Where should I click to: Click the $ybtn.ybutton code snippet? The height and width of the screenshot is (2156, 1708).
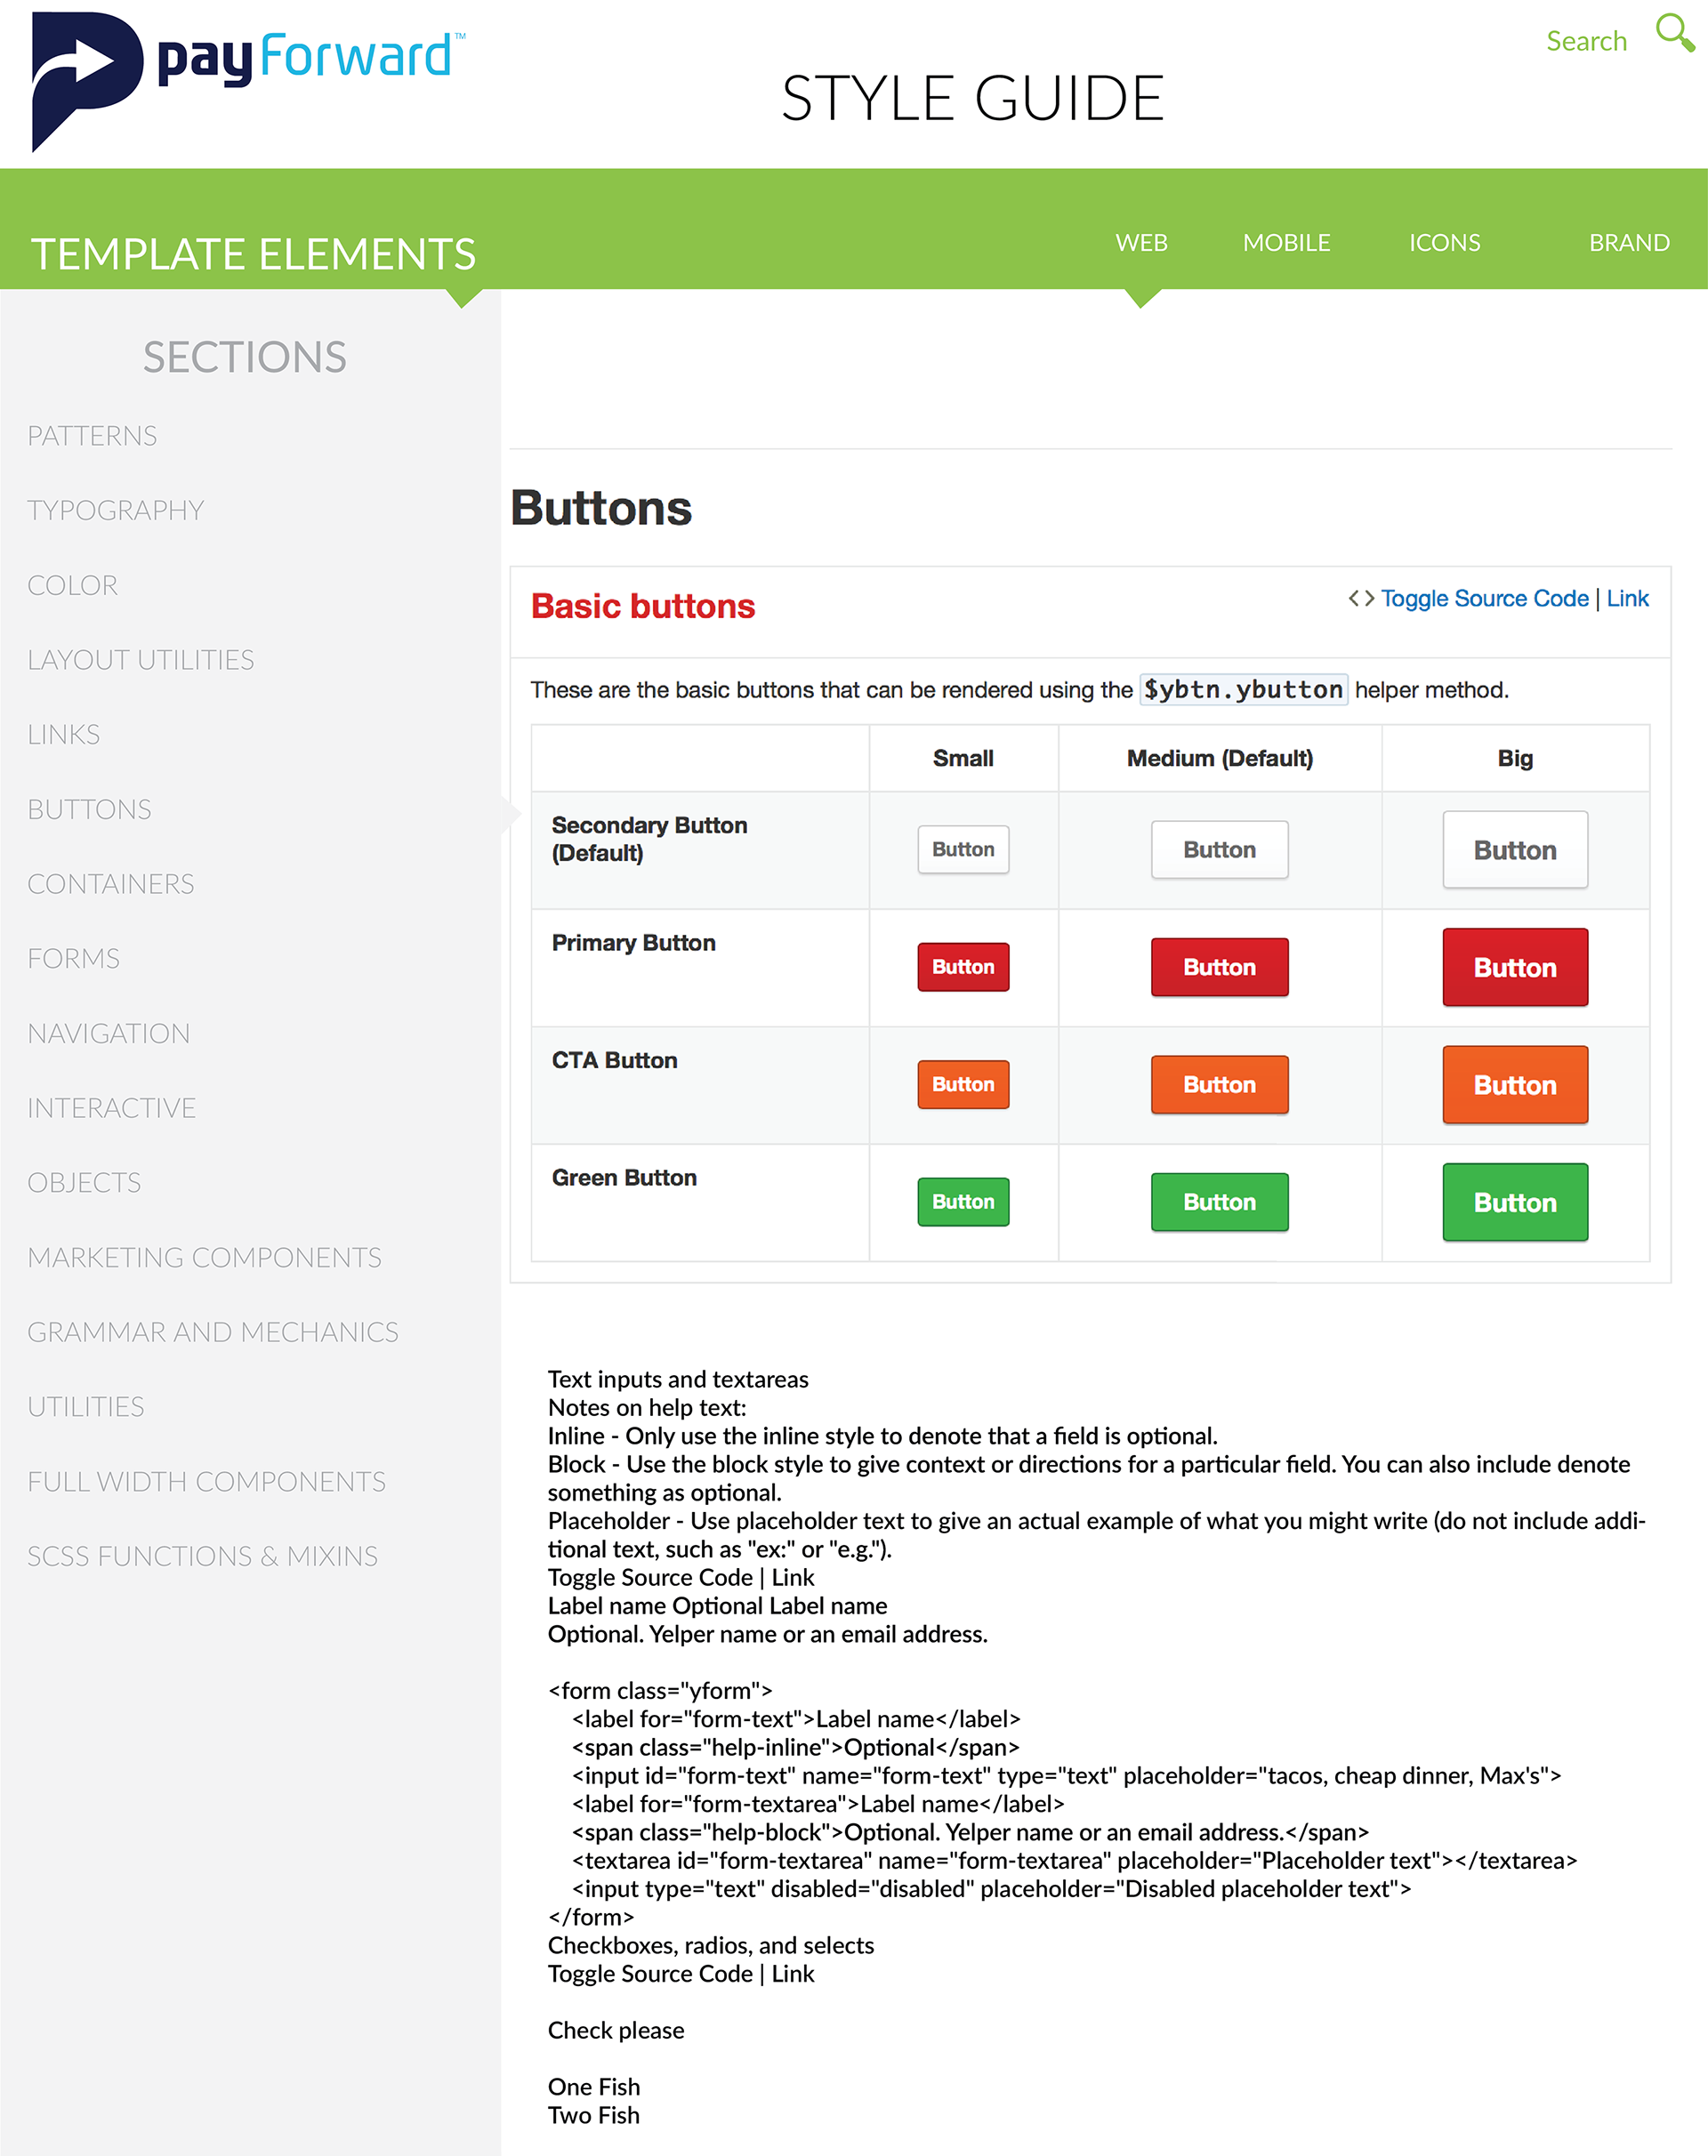pos(1243,690)
